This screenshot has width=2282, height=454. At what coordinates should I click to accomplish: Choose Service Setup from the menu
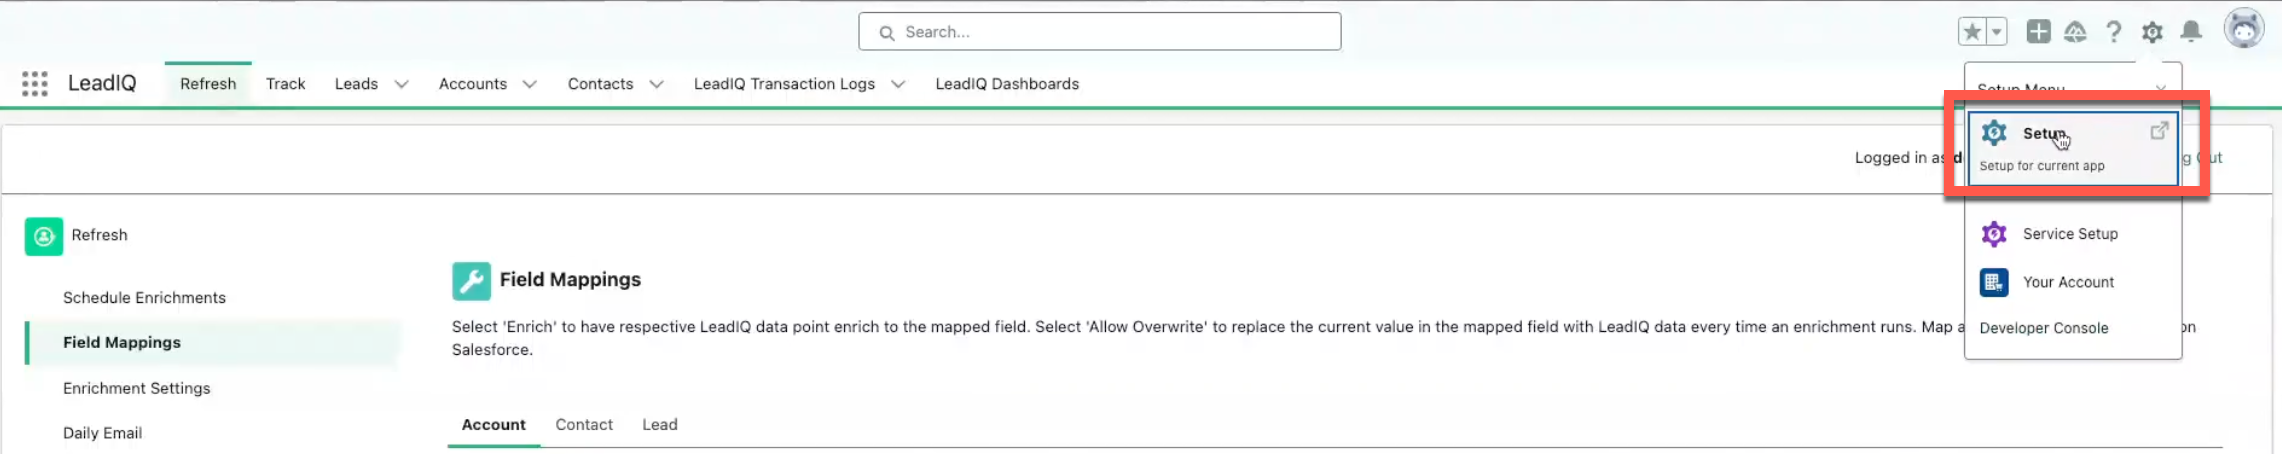(x=2069, y=234)
